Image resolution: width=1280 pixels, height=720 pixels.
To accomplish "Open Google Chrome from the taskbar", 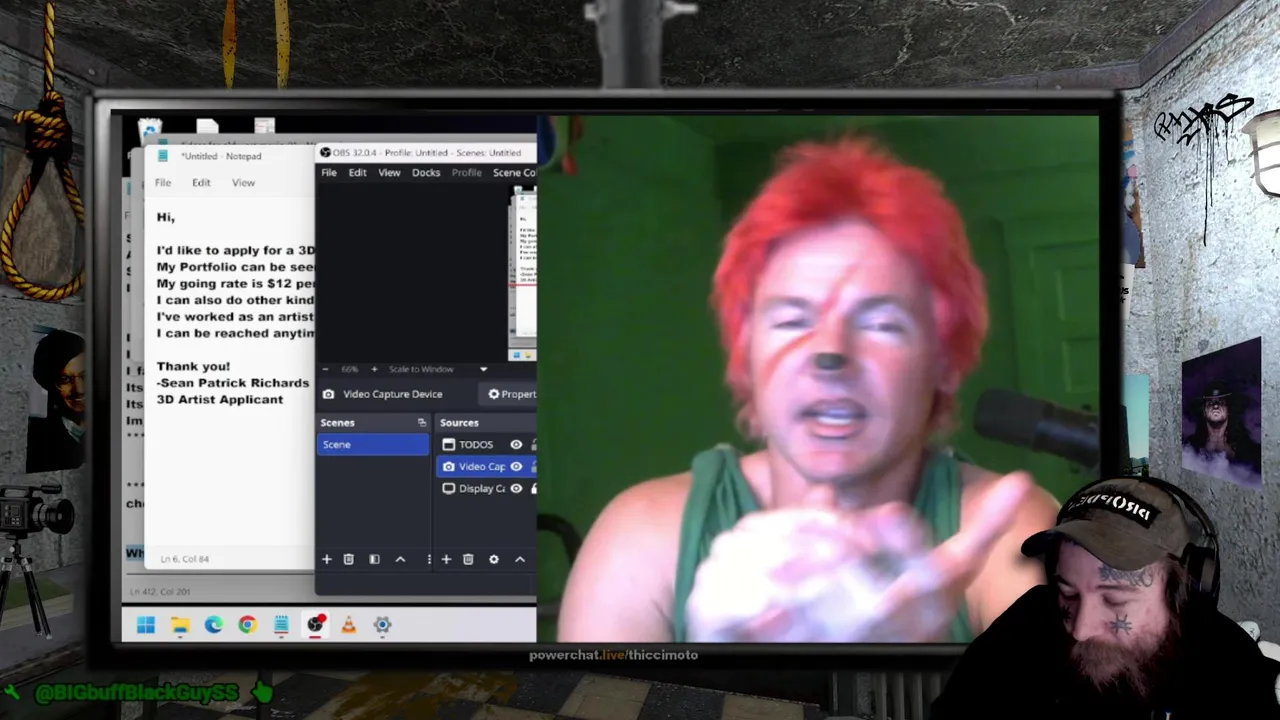I will (247, 625).
